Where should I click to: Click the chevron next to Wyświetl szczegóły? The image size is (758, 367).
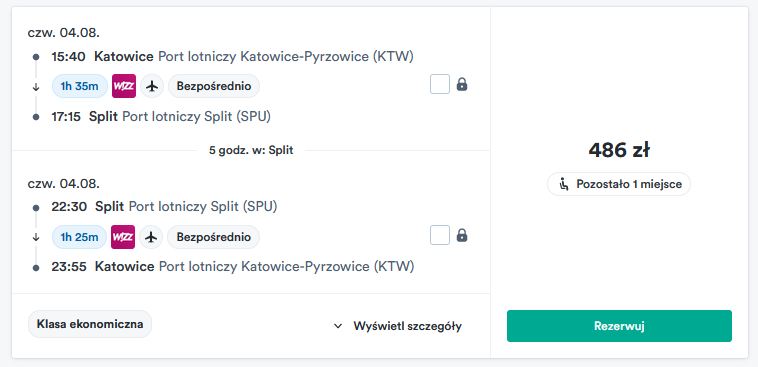click(338, 326)
